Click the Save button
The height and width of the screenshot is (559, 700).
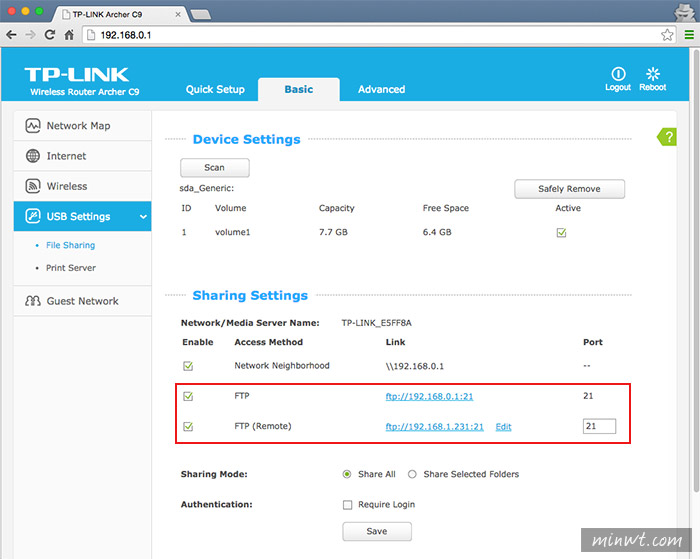[377, 531]
